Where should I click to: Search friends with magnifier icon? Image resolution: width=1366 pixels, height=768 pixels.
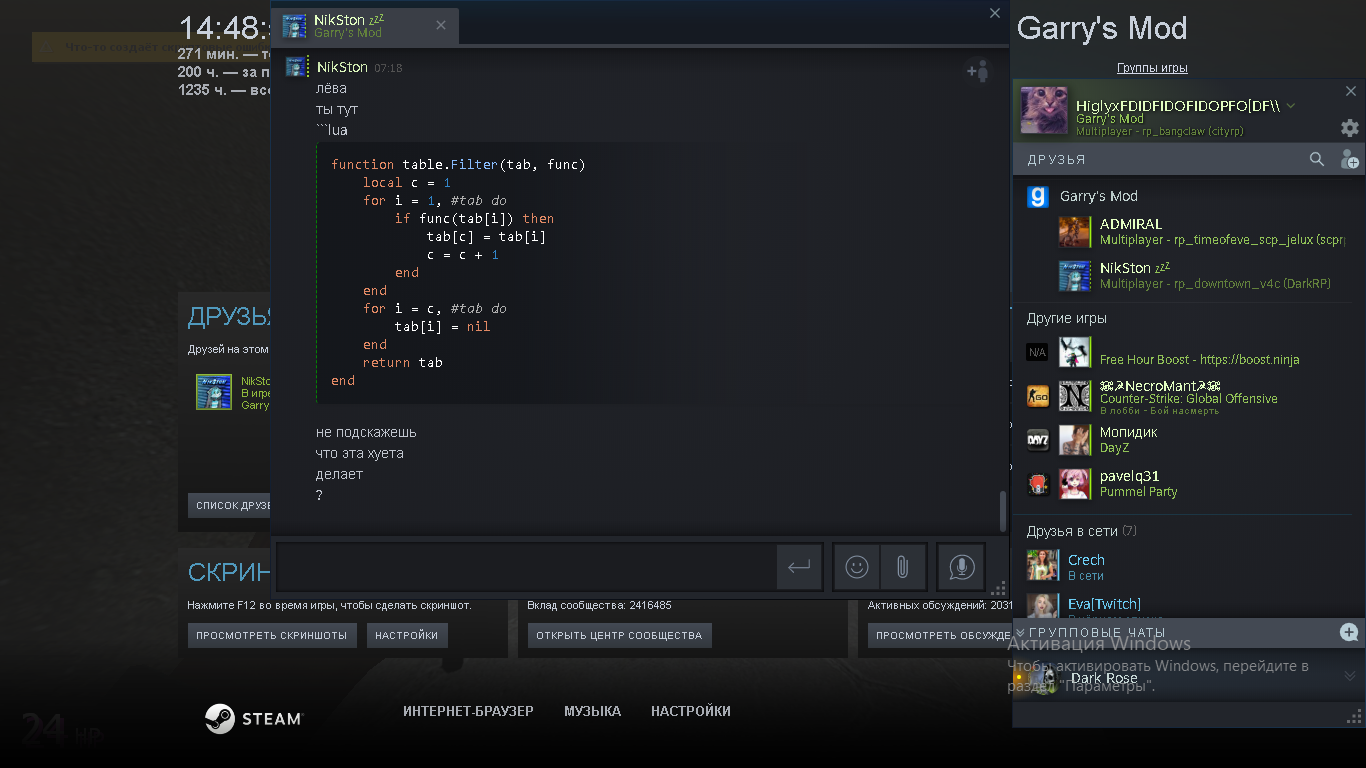(x=1317, y=159)
